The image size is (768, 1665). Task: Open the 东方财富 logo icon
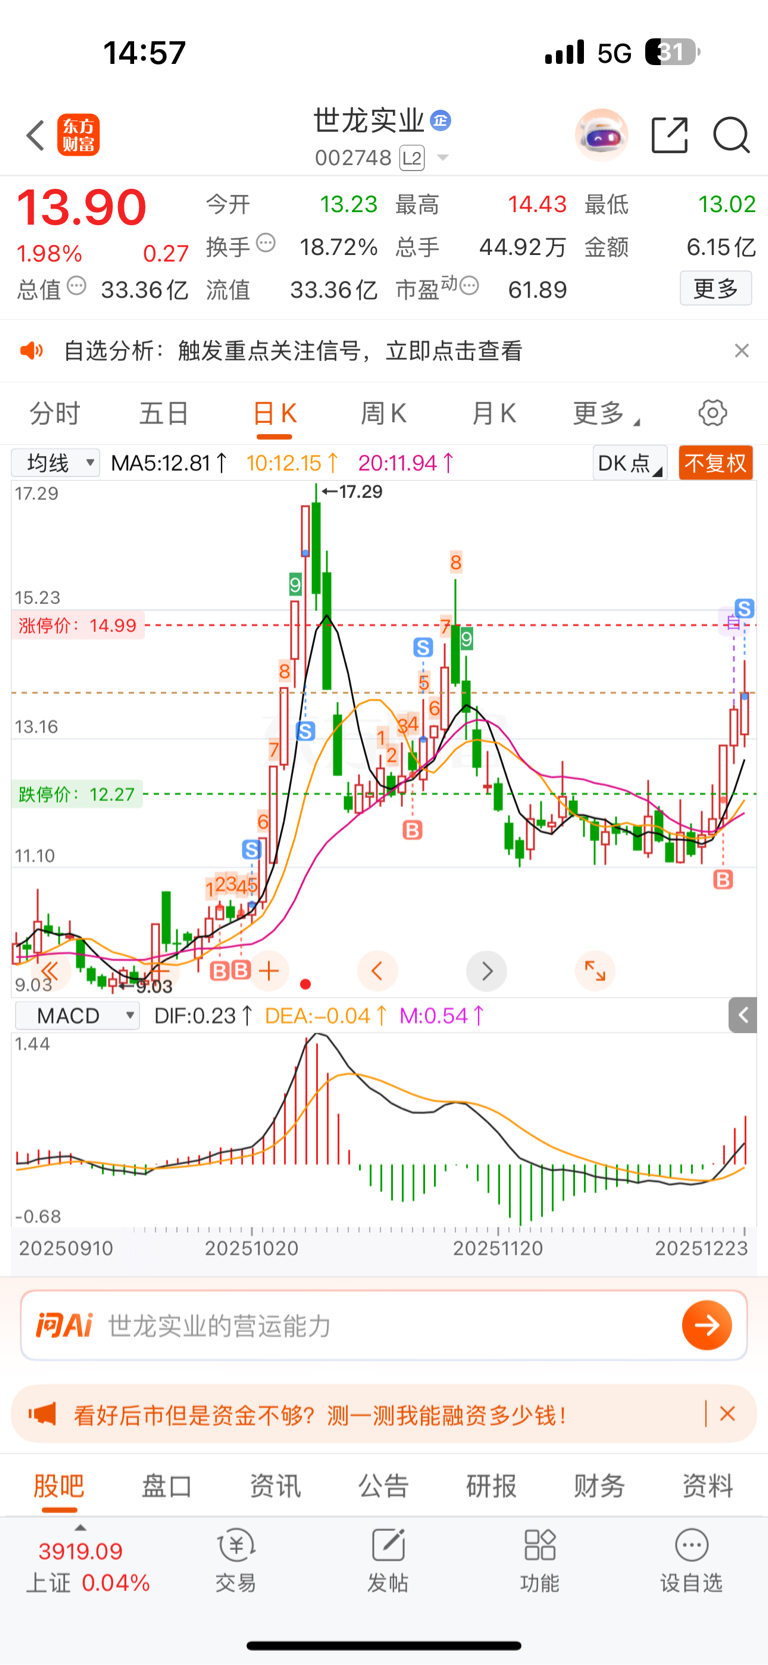[x=78, y=135]
